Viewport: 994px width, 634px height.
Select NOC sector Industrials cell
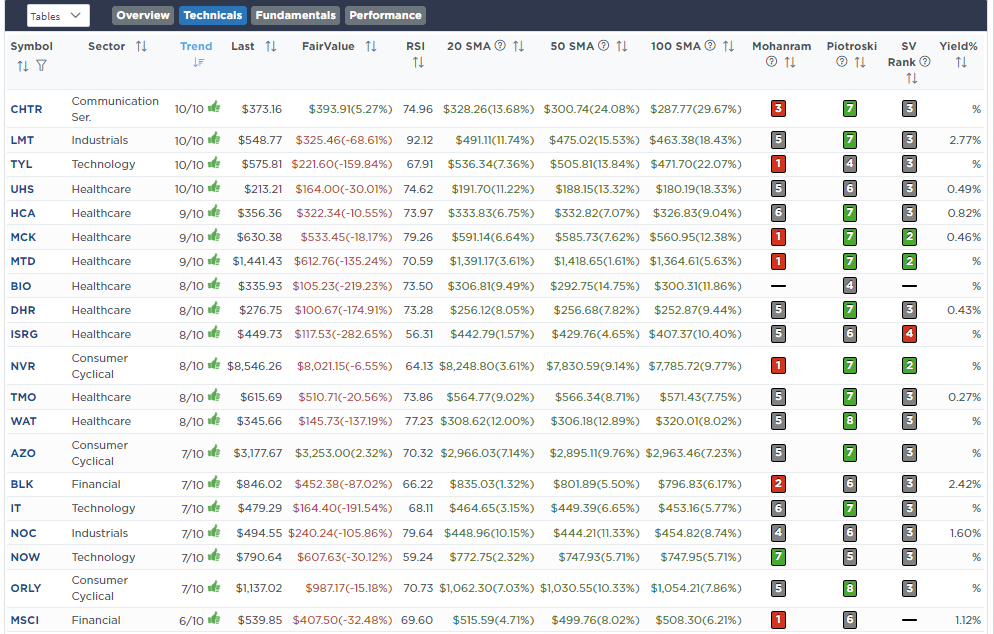(100, 533)
